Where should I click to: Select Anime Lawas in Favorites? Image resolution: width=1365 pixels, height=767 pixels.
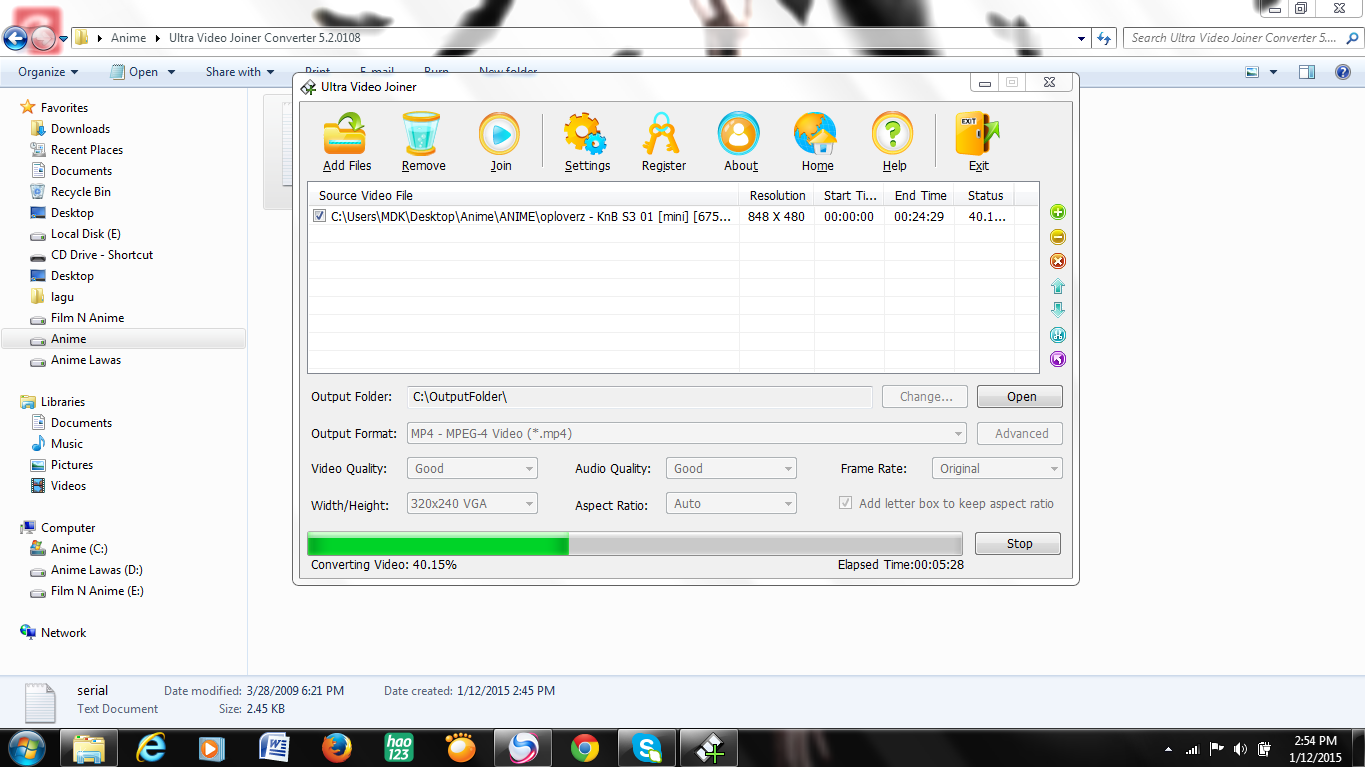86,360
